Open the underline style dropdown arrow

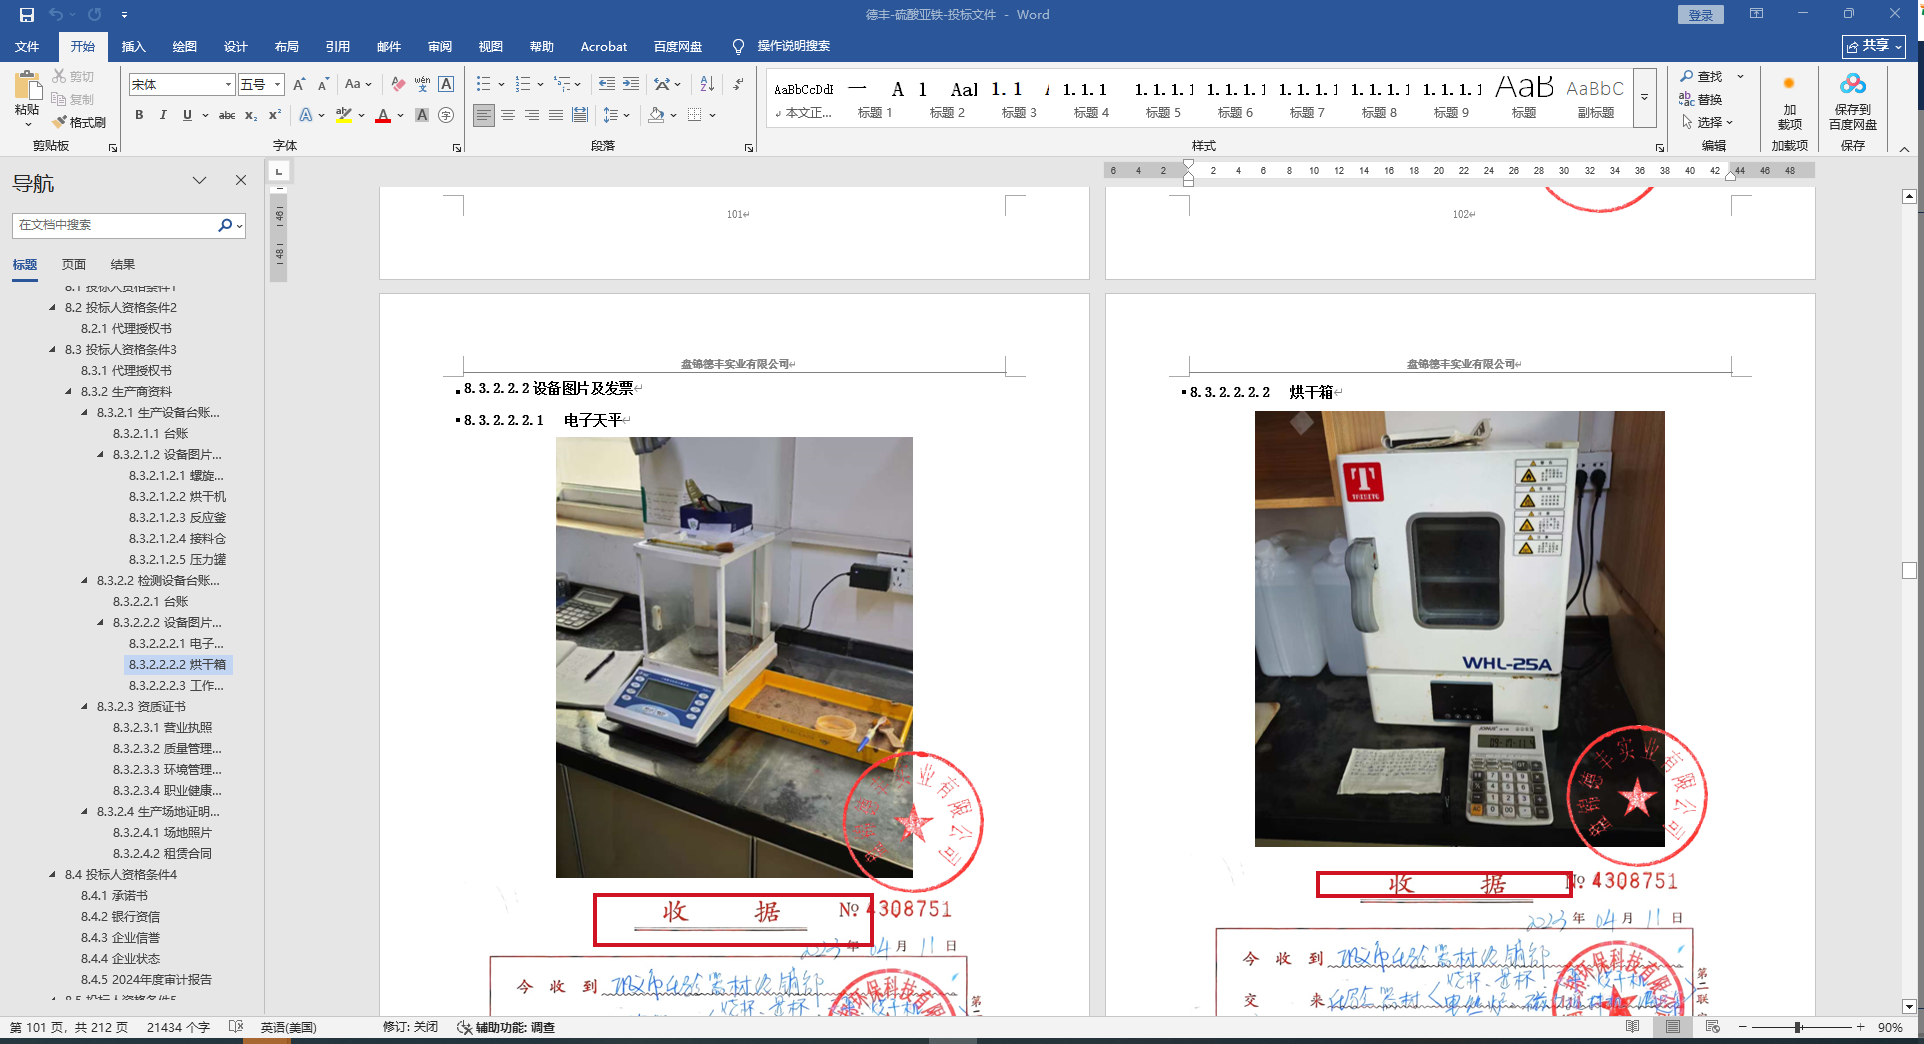(205, 115)
